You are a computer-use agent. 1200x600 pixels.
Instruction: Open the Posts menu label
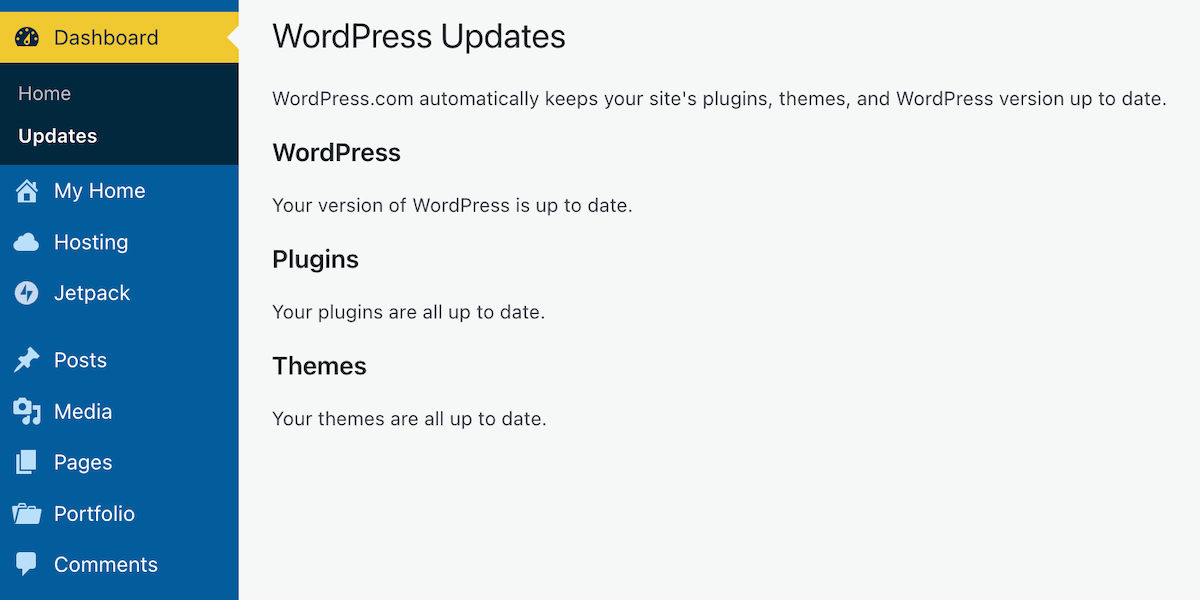click(x=80, y=360)
